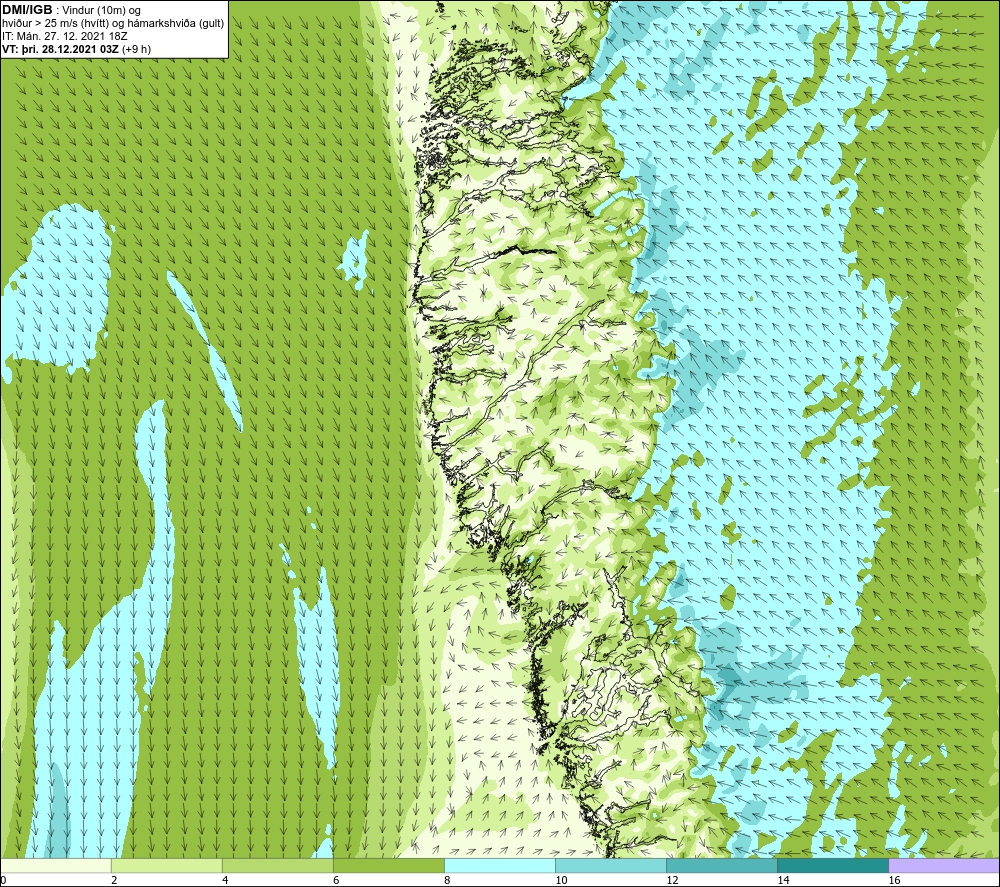
Task: Select the 4–6 m/s green swatch
Action: click(x=278, y=865)
